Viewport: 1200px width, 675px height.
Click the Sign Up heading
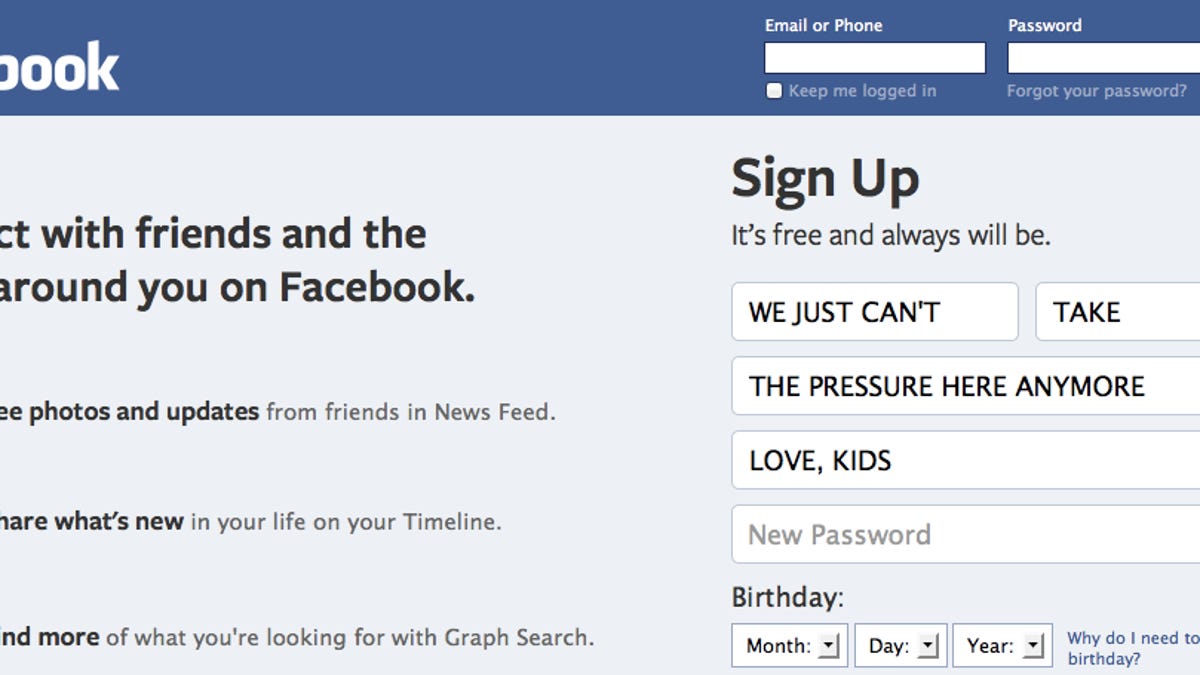click(825, 180)
